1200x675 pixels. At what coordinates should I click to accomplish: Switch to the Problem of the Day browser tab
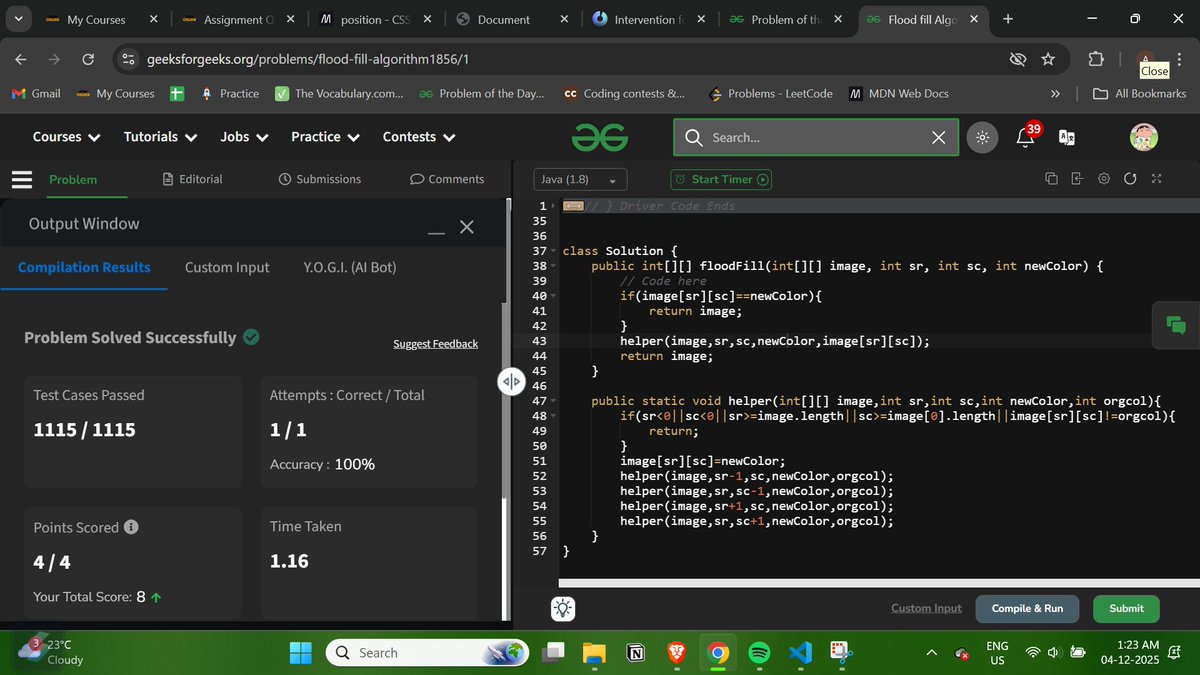[786, 19]
